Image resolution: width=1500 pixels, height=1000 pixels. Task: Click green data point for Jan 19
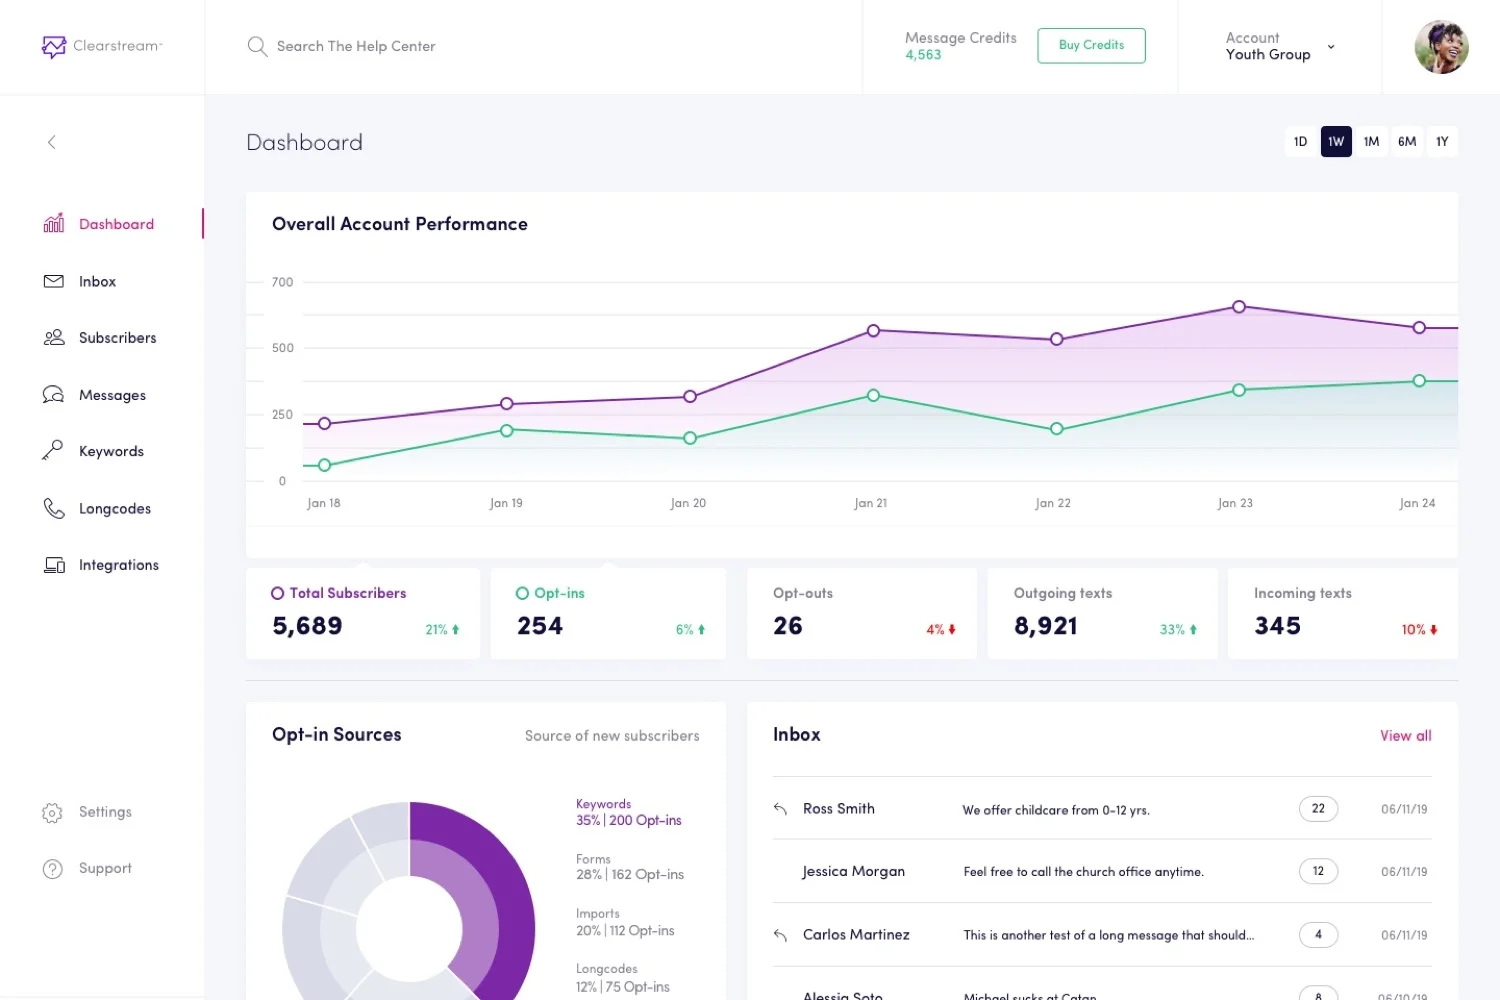click(507, 431)
